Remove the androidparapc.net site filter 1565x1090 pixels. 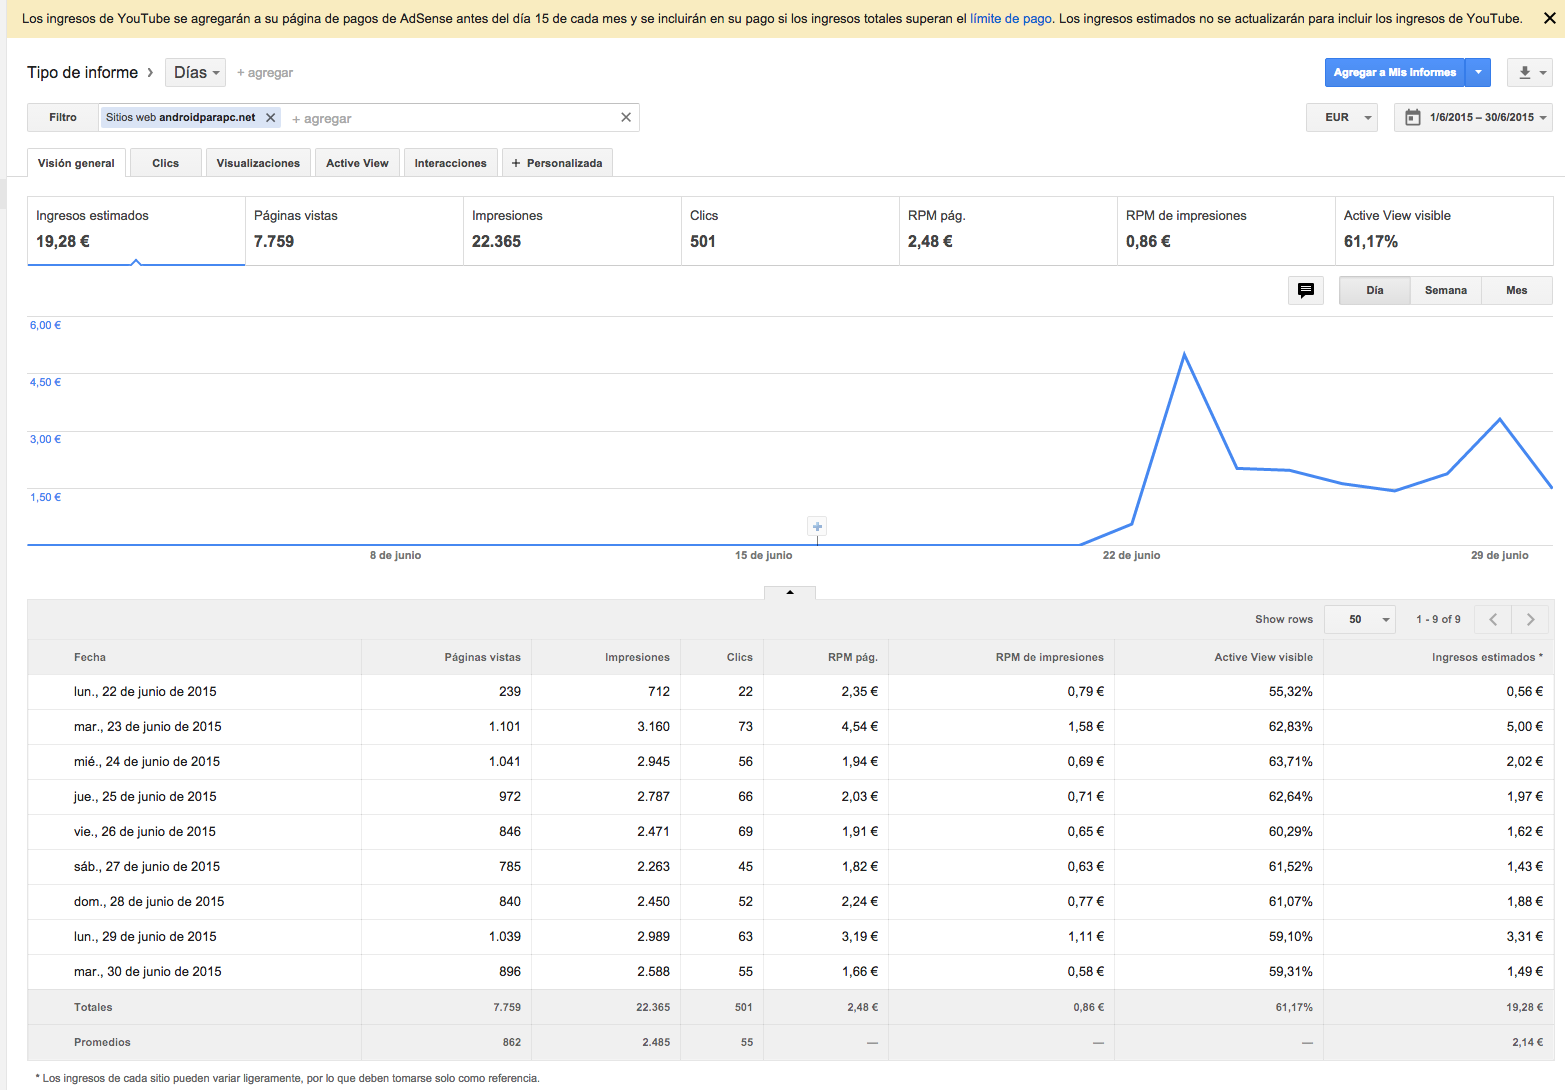[x=270, y=117]
